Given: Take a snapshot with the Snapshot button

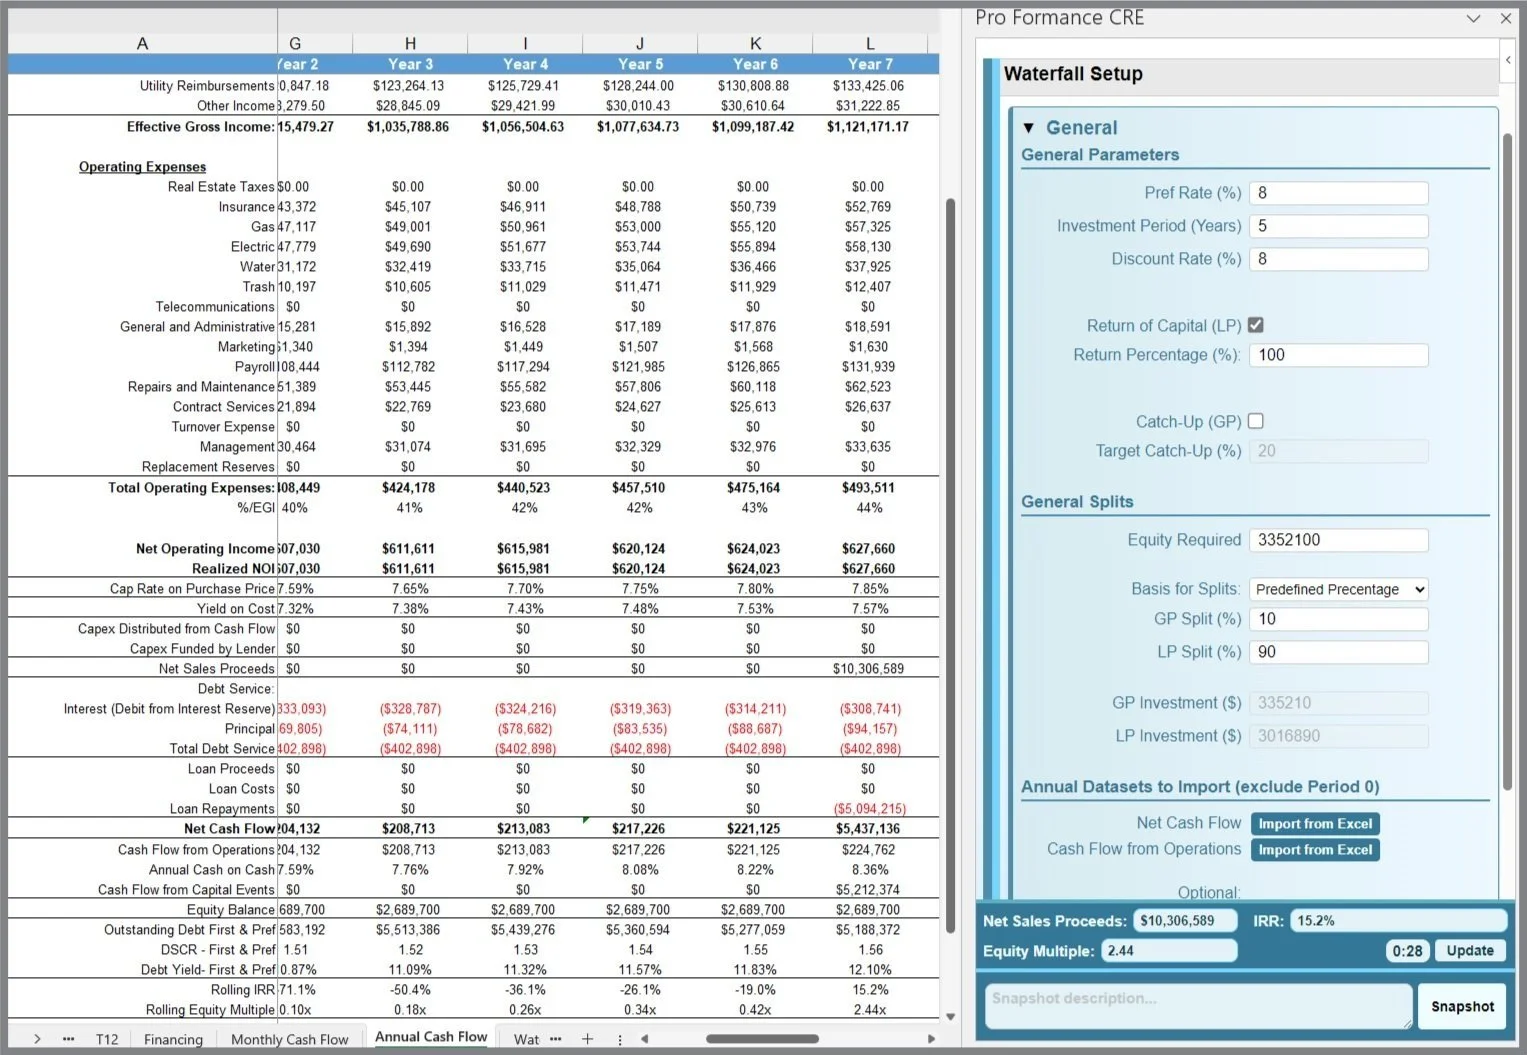Looking at the screenshot, I should 1462,1006.
